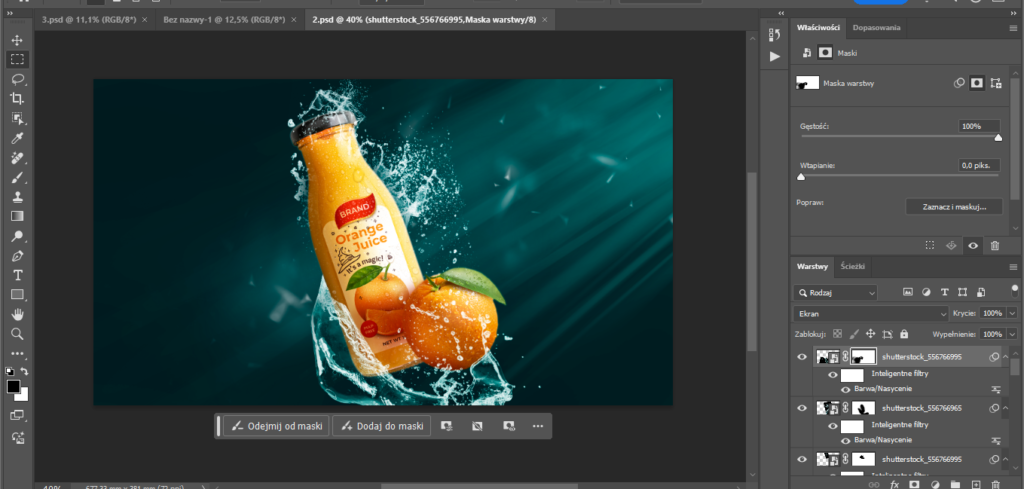Click the Wtapianie slider handle
The height and width of the screenshot is (489, 1024).
coord(801,176)
